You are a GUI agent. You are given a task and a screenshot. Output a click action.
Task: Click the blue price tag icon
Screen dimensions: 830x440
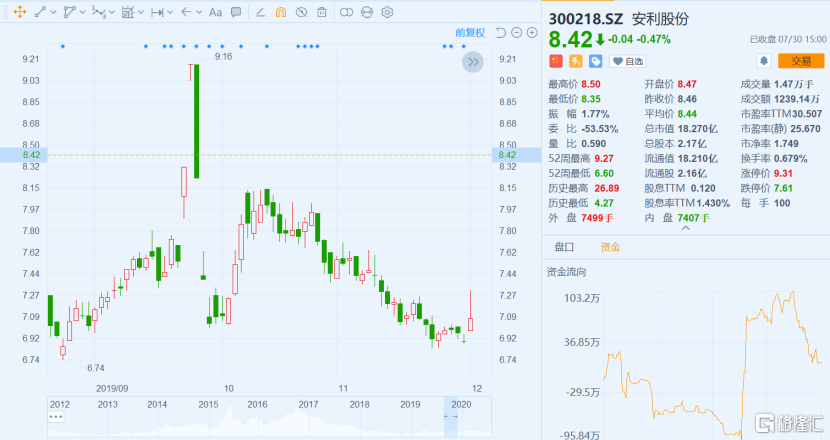[596, 61]
